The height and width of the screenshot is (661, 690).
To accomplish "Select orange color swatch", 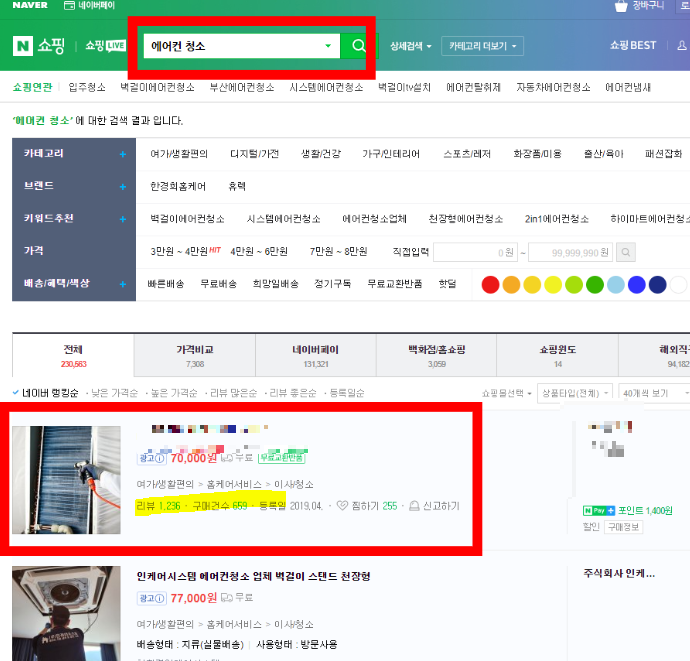I will [x=511, y=285].
